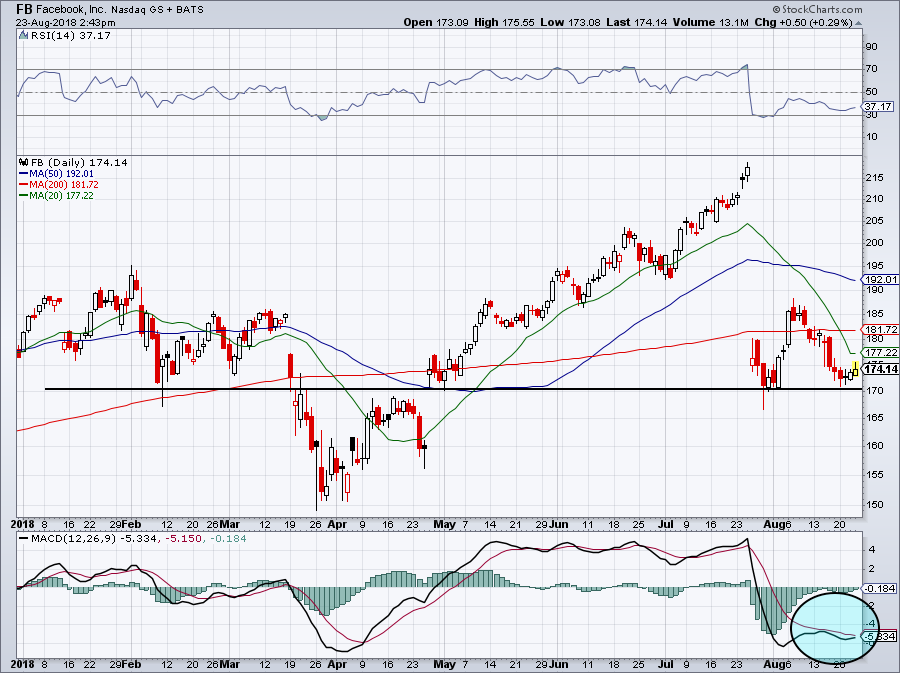
Task: Click the MACD(12,26,9) -5.334 label
Action: (96, 539)
